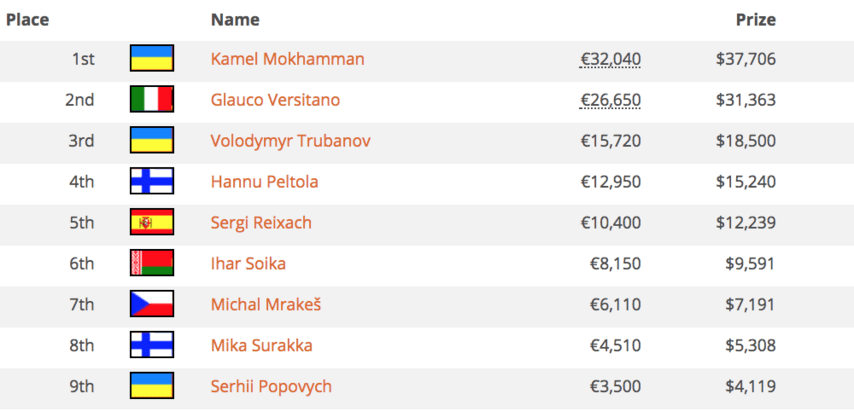Open Kamel Mokhamman's player profile link
854x411 pixels.
(288, 59)
